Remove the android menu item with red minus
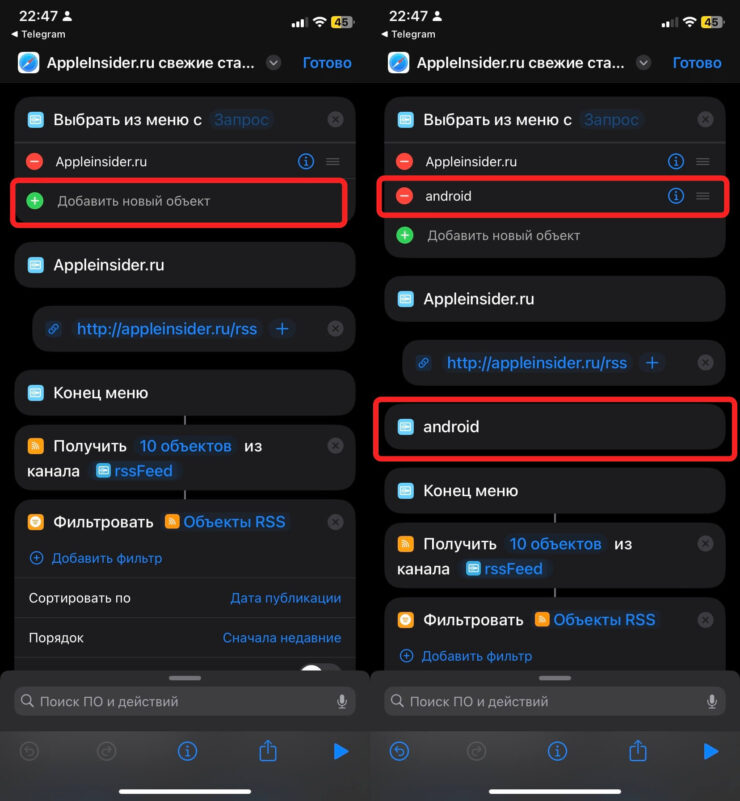This screenshot has width=740, height=801. click(404, 196)
